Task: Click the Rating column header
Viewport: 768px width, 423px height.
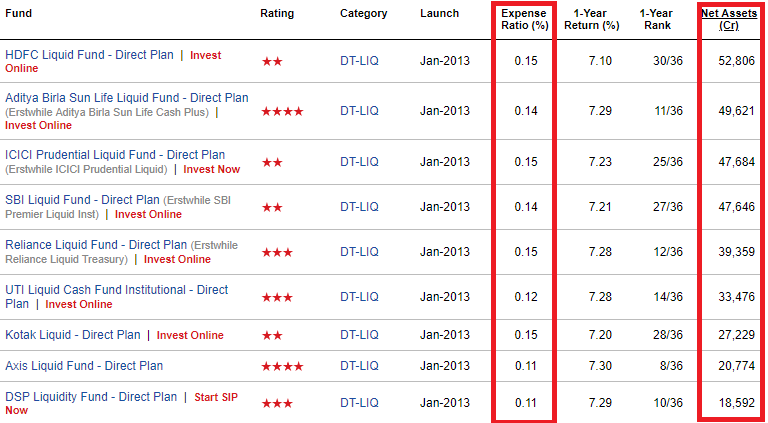Action: (277, 14)
